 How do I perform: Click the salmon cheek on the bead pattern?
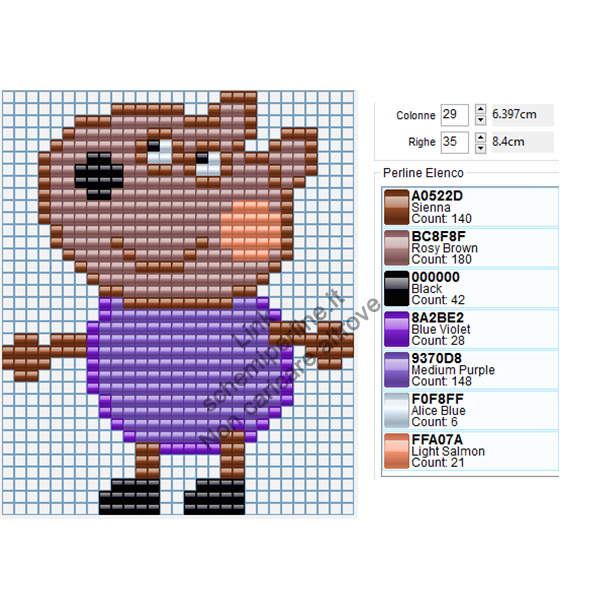tap(251, 231)
